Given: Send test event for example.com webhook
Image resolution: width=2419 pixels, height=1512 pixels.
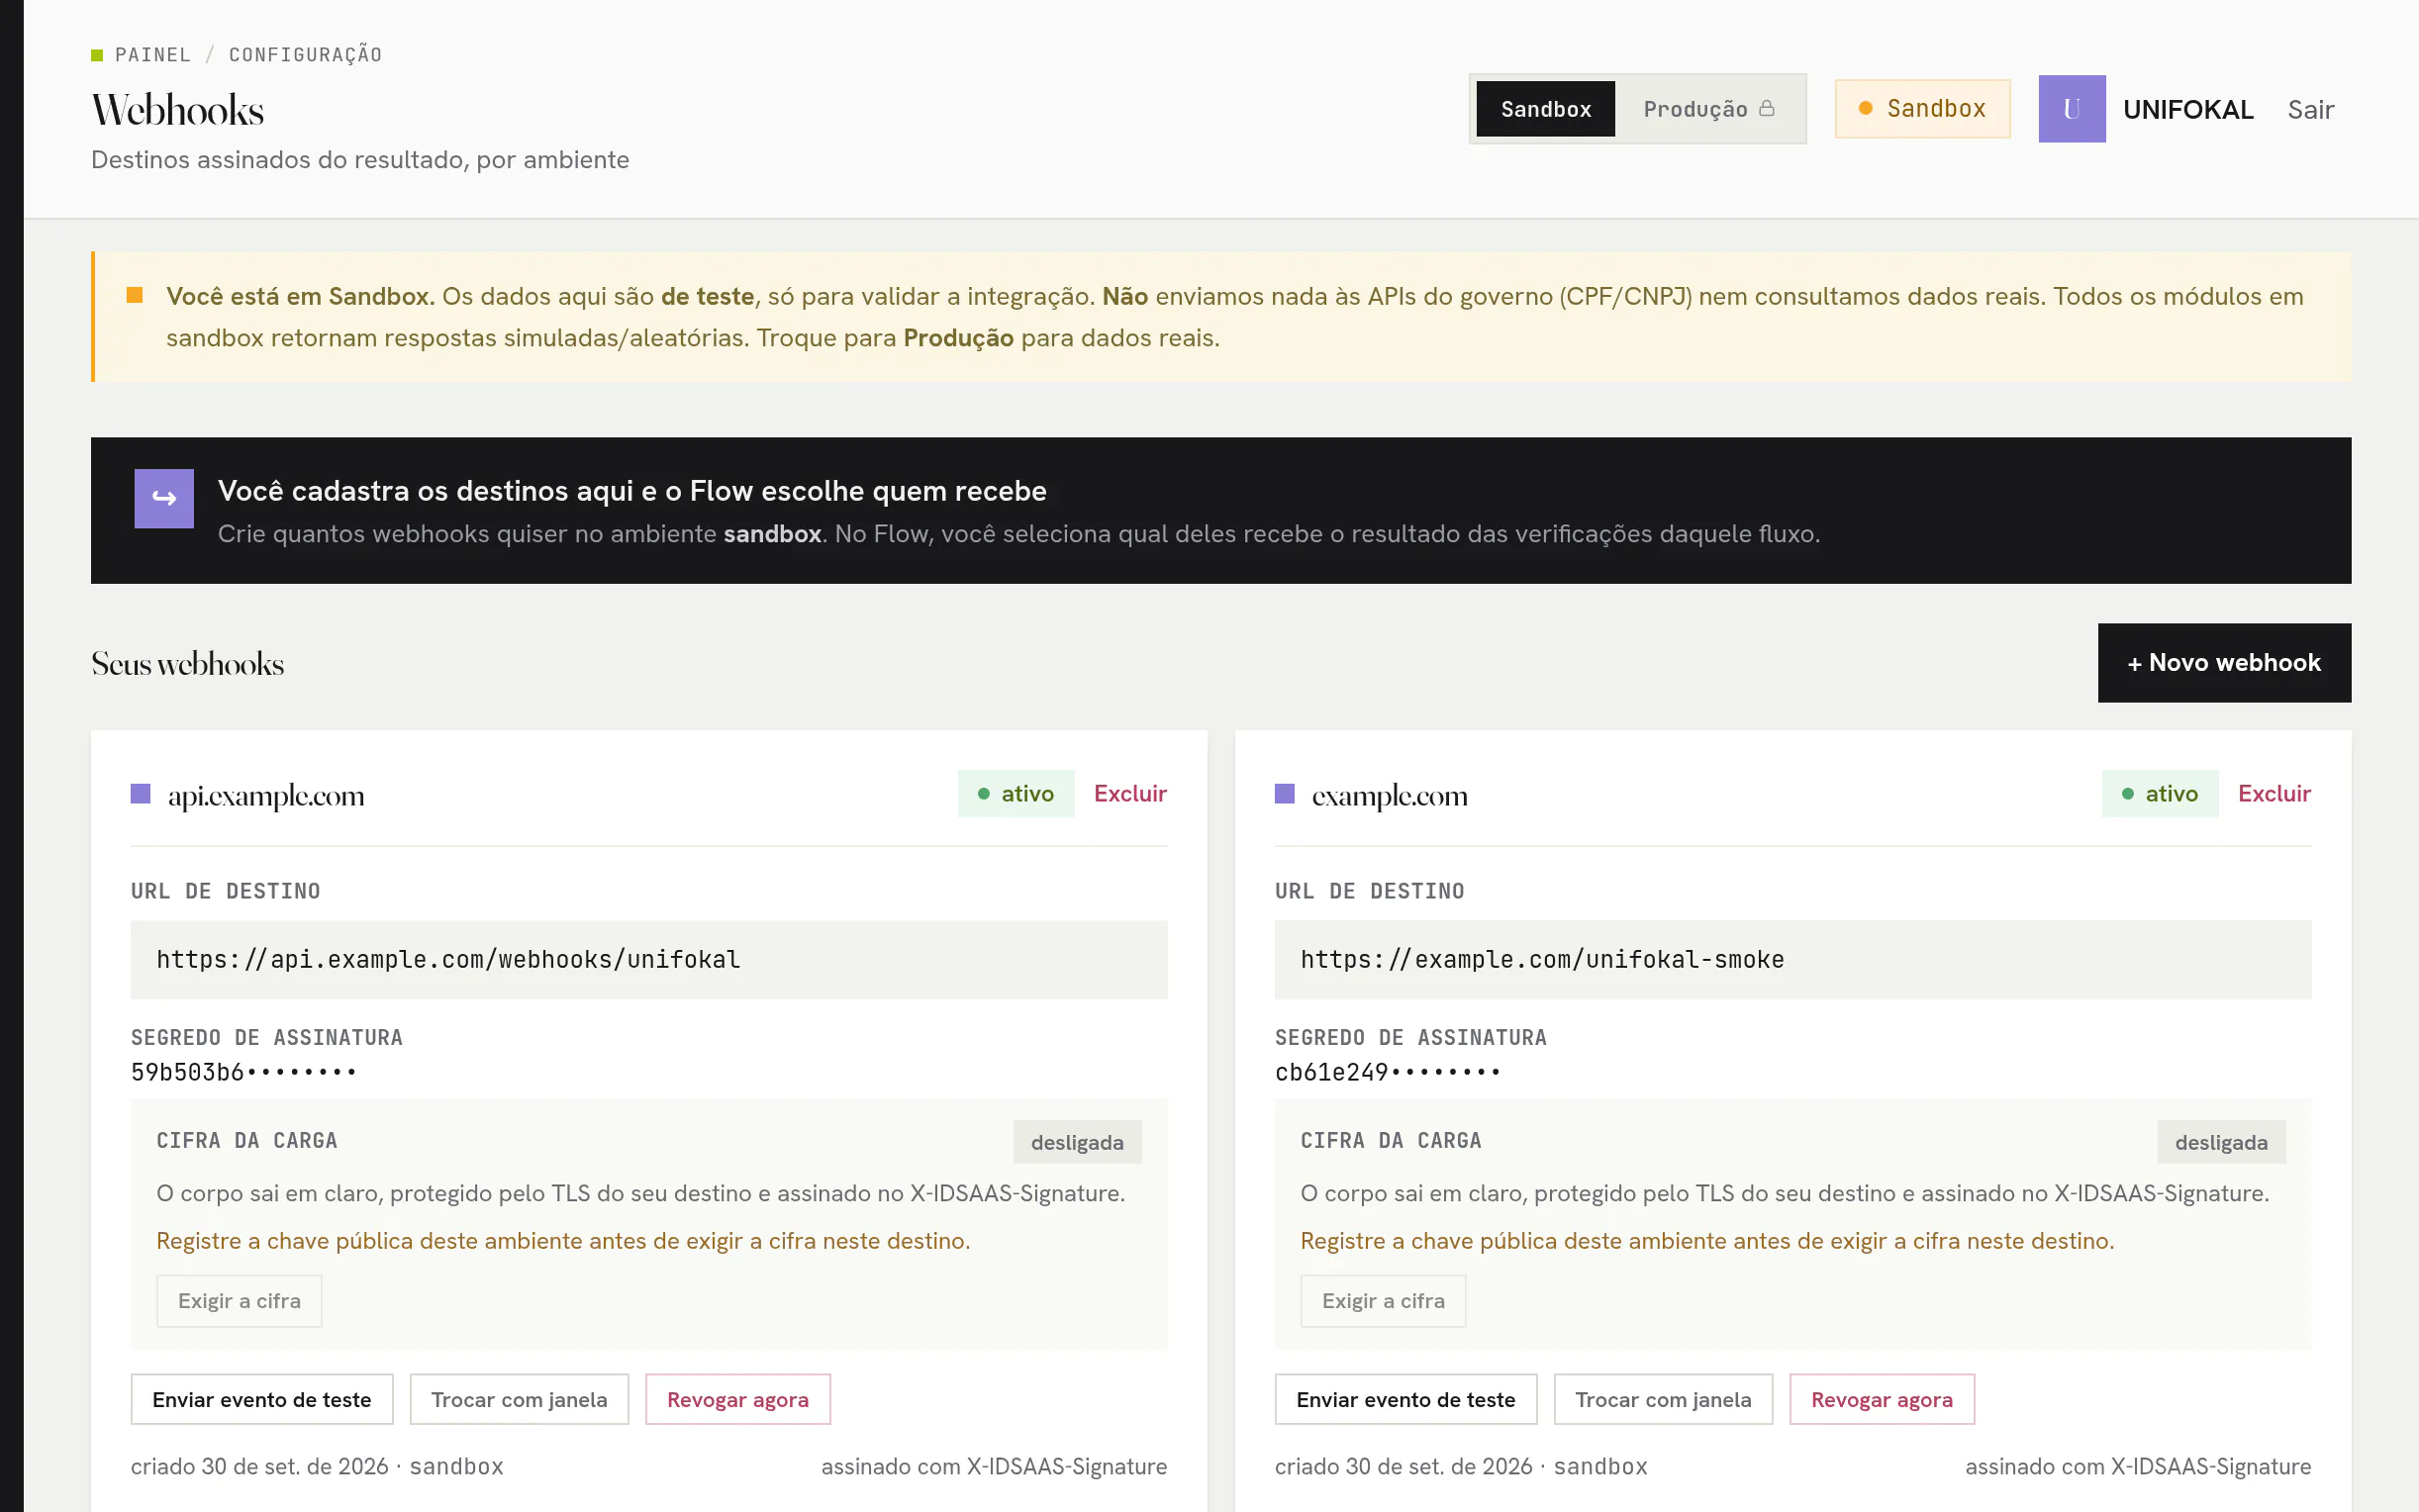Looking at the screenshot, I should (1406, 1399).
